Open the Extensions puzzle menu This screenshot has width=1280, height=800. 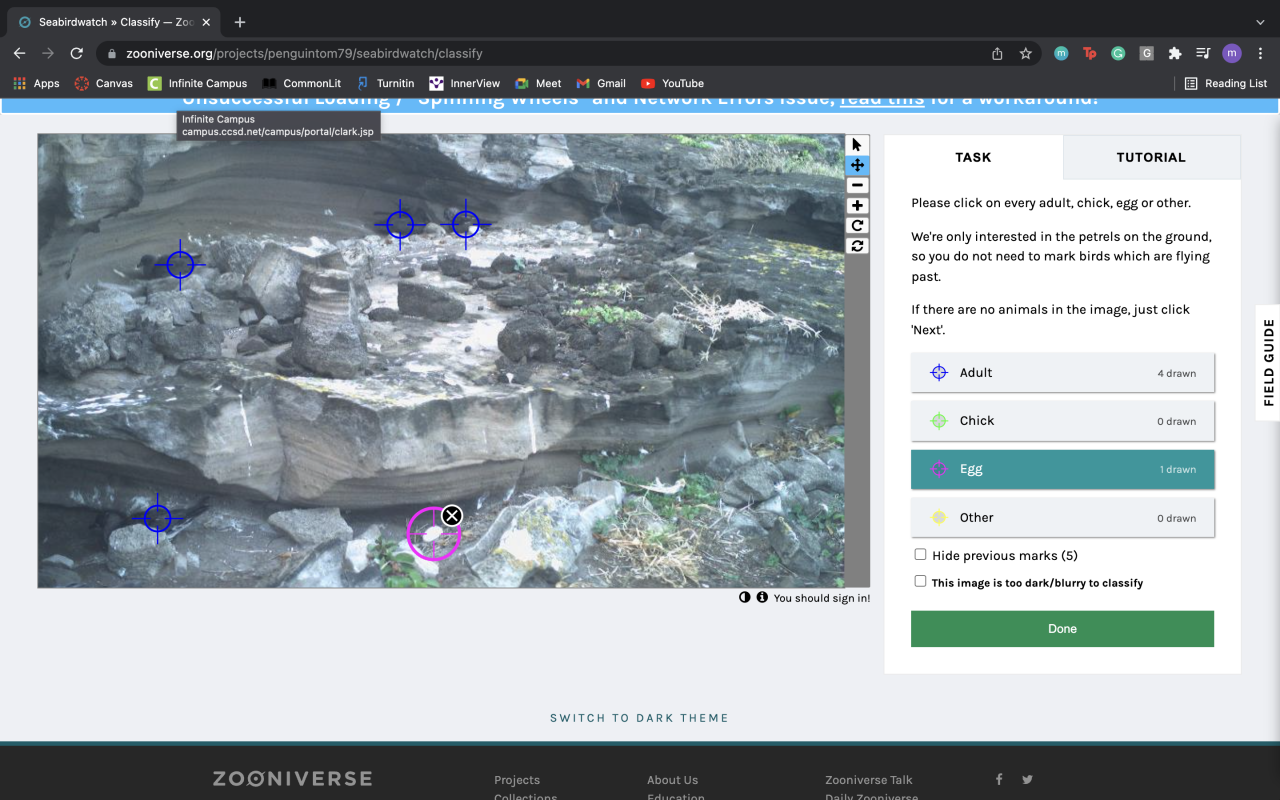pos(1175,53)
